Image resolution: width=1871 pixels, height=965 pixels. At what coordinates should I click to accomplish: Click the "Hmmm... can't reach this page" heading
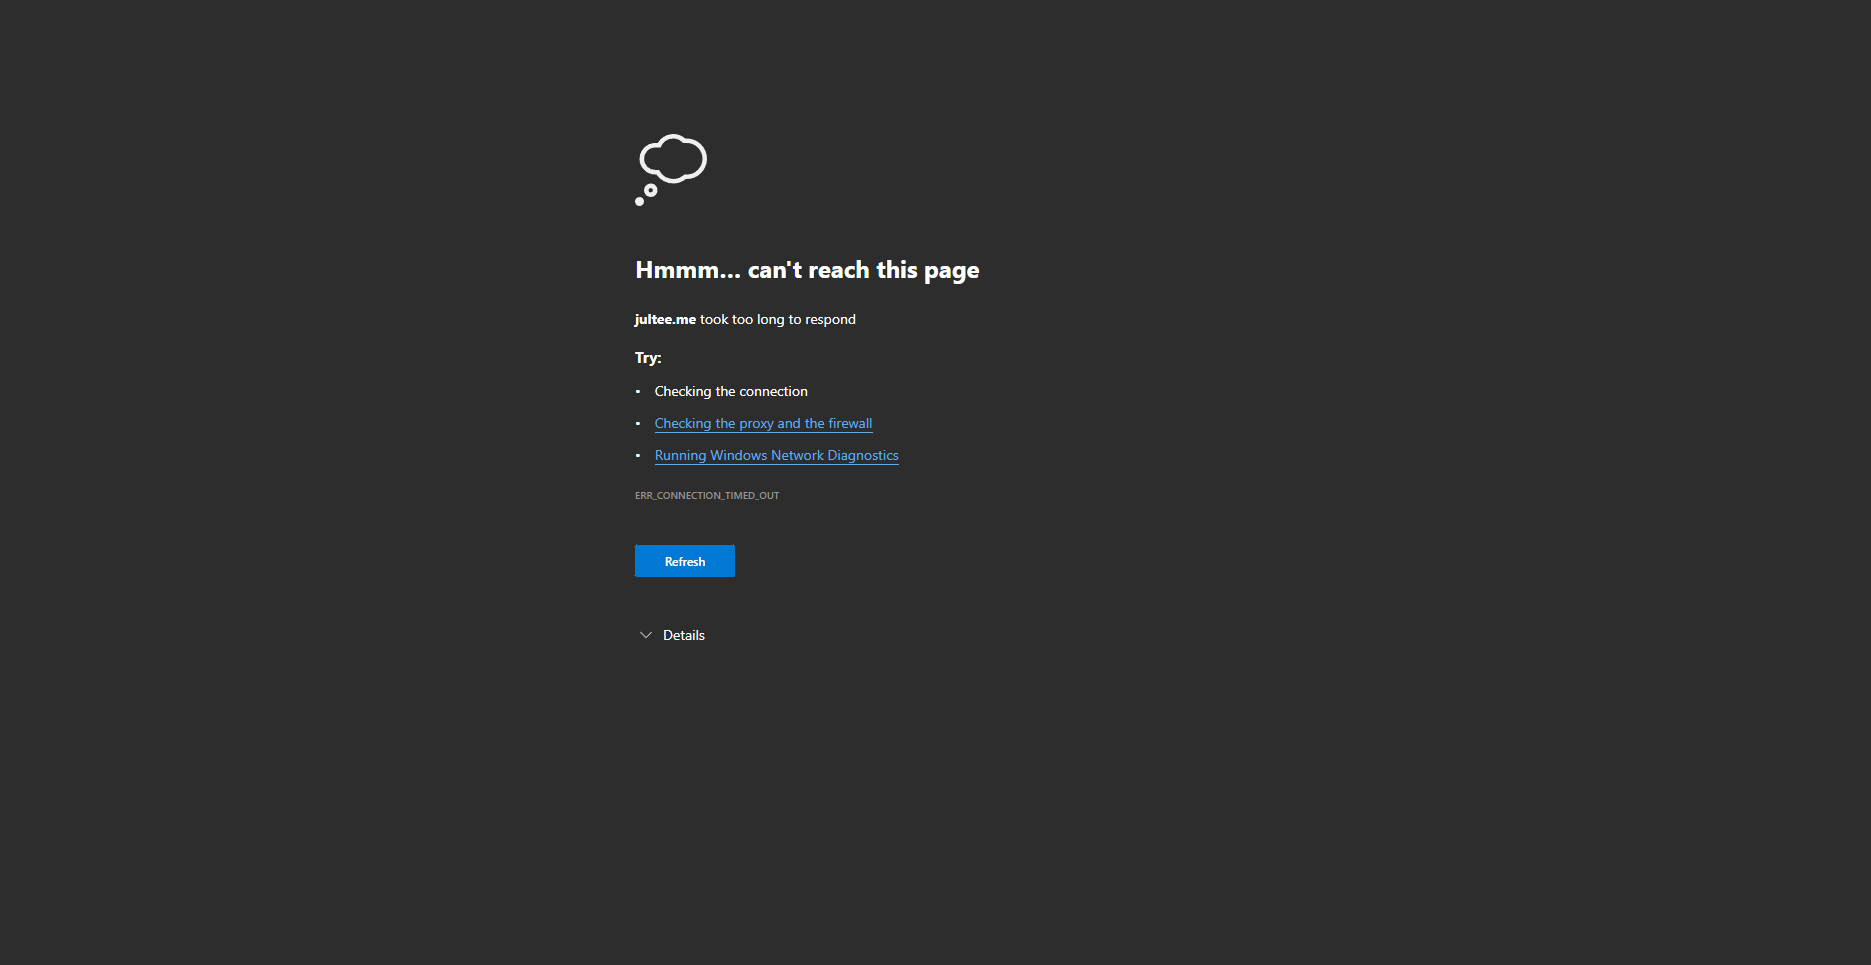(807, 270)
